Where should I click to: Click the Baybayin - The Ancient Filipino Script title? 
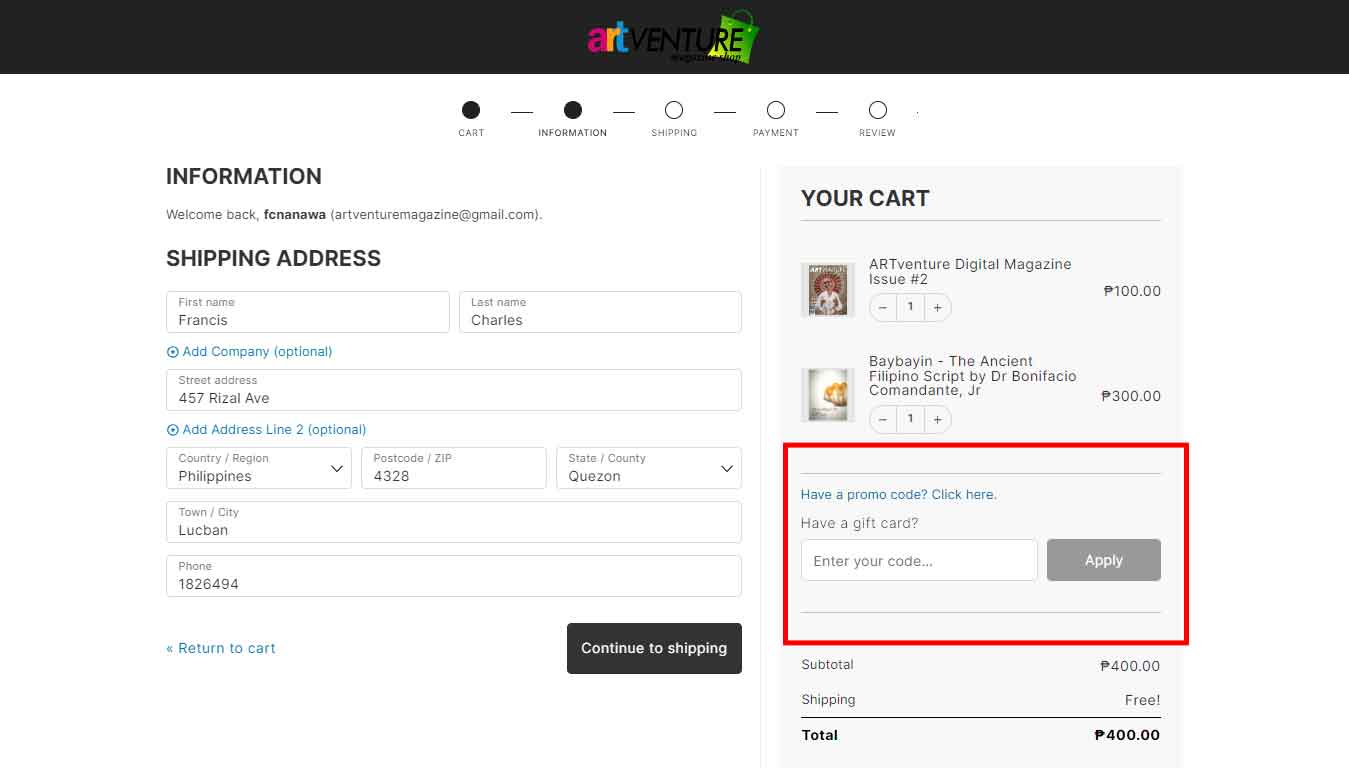point(973,376)
